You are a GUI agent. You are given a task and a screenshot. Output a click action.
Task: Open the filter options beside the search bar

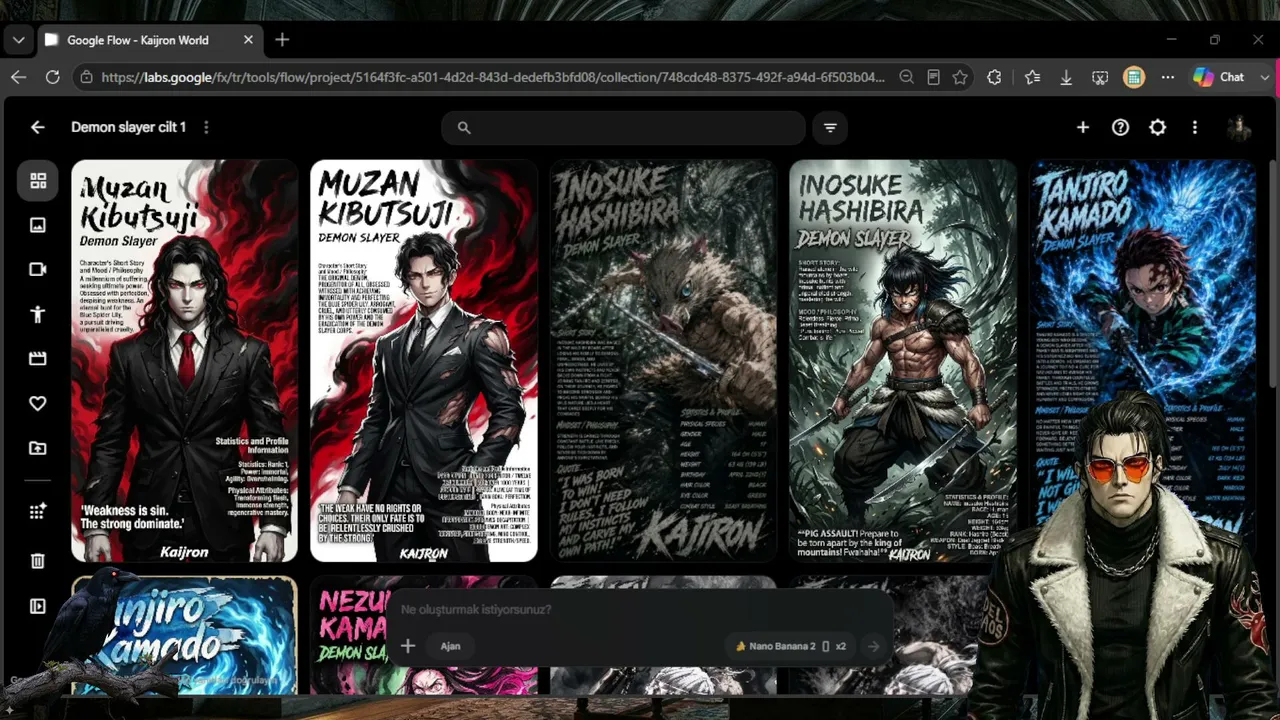(x=830, y=127)
